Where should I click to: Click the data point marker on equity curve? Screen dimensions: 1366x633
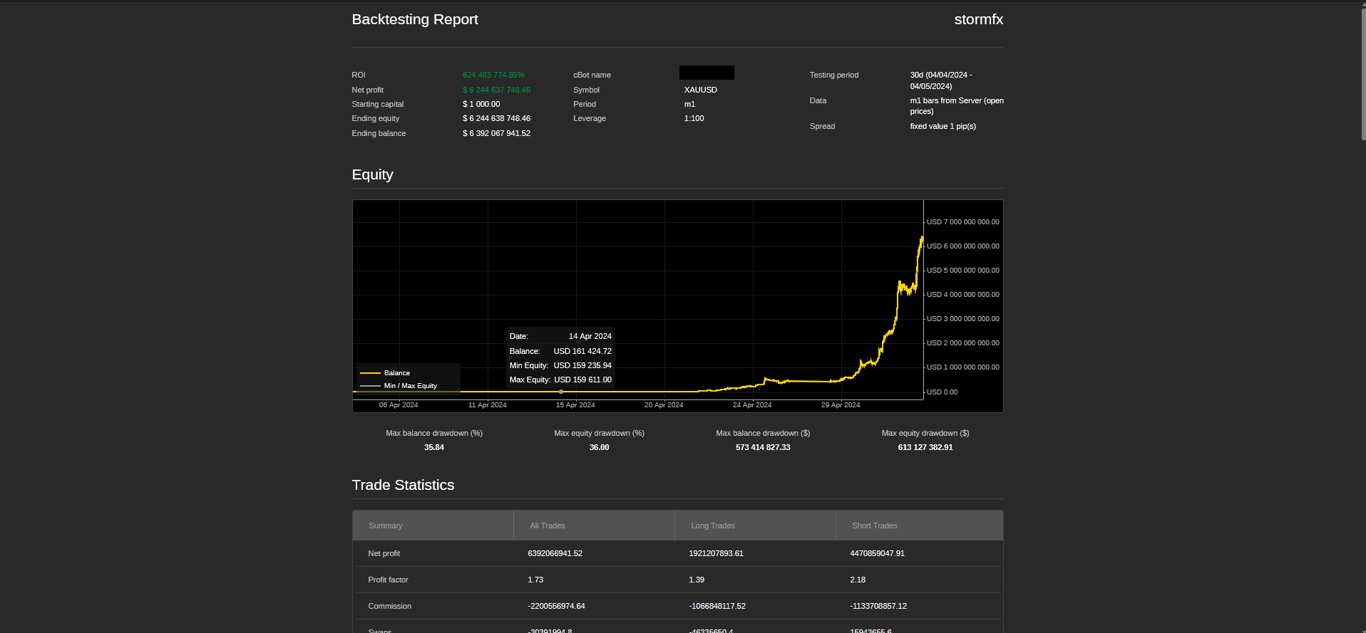point(561,391)
